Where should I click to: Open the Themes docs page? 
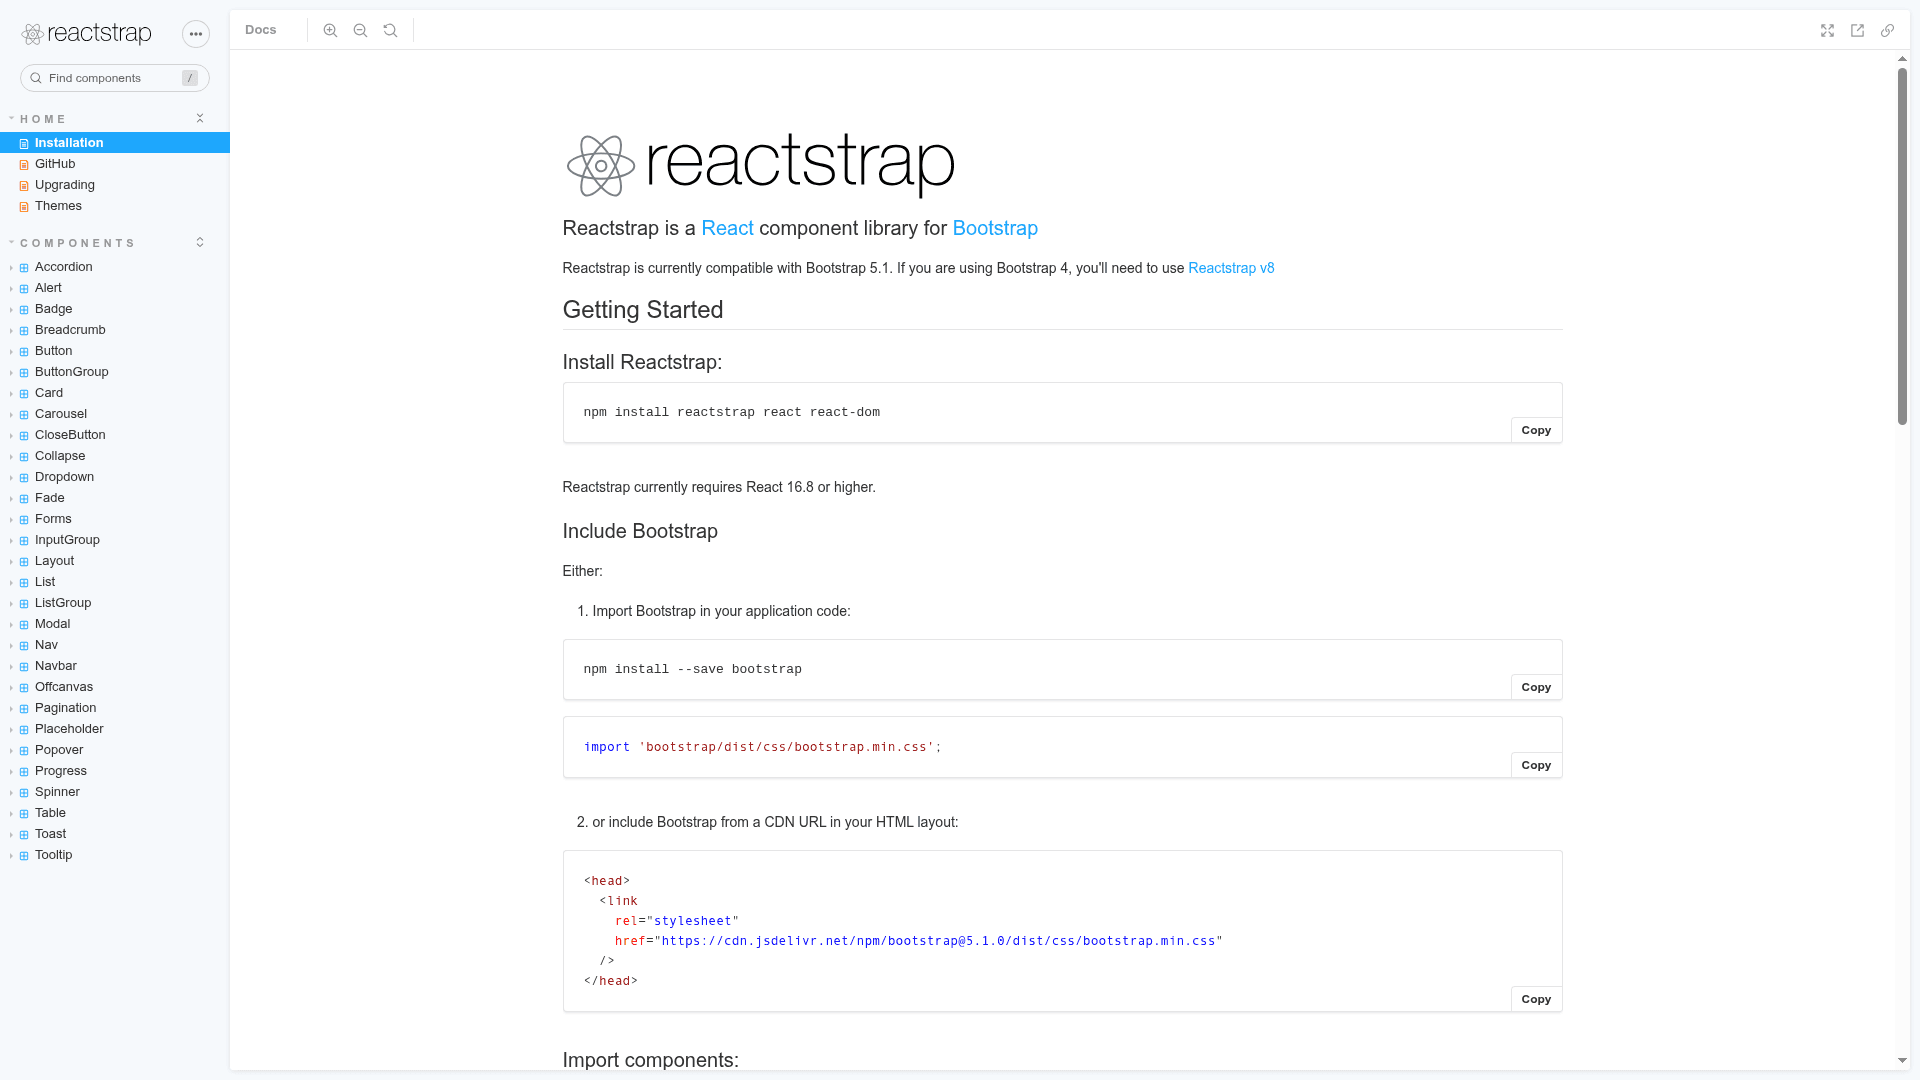(115, 206)
